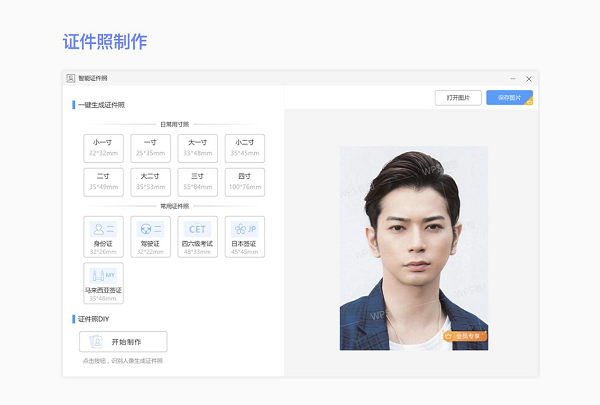Screen dimensions: 600x405
Task: Click the 会员专享 badge on photo
Action: 465,336
